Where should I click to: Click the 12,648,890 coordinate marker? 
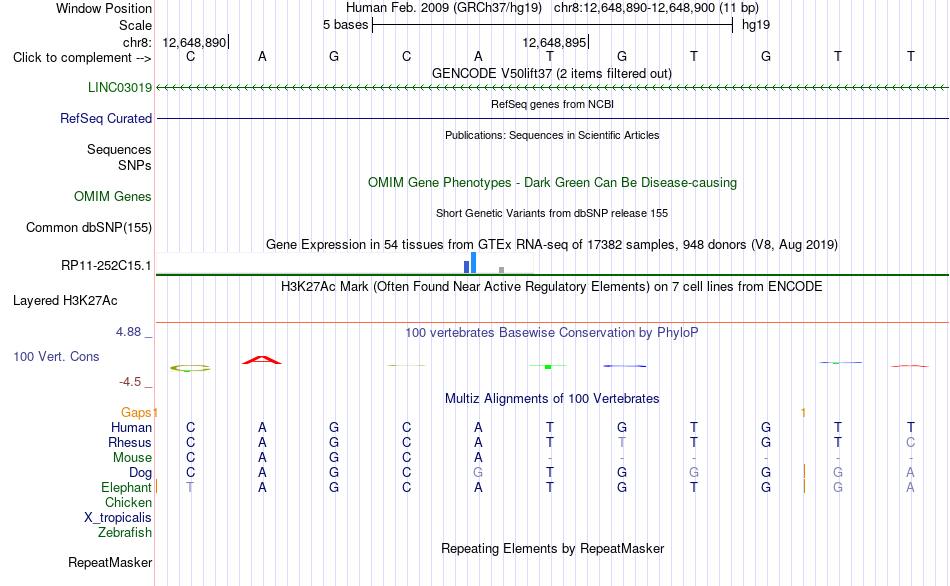click(194, 42)
